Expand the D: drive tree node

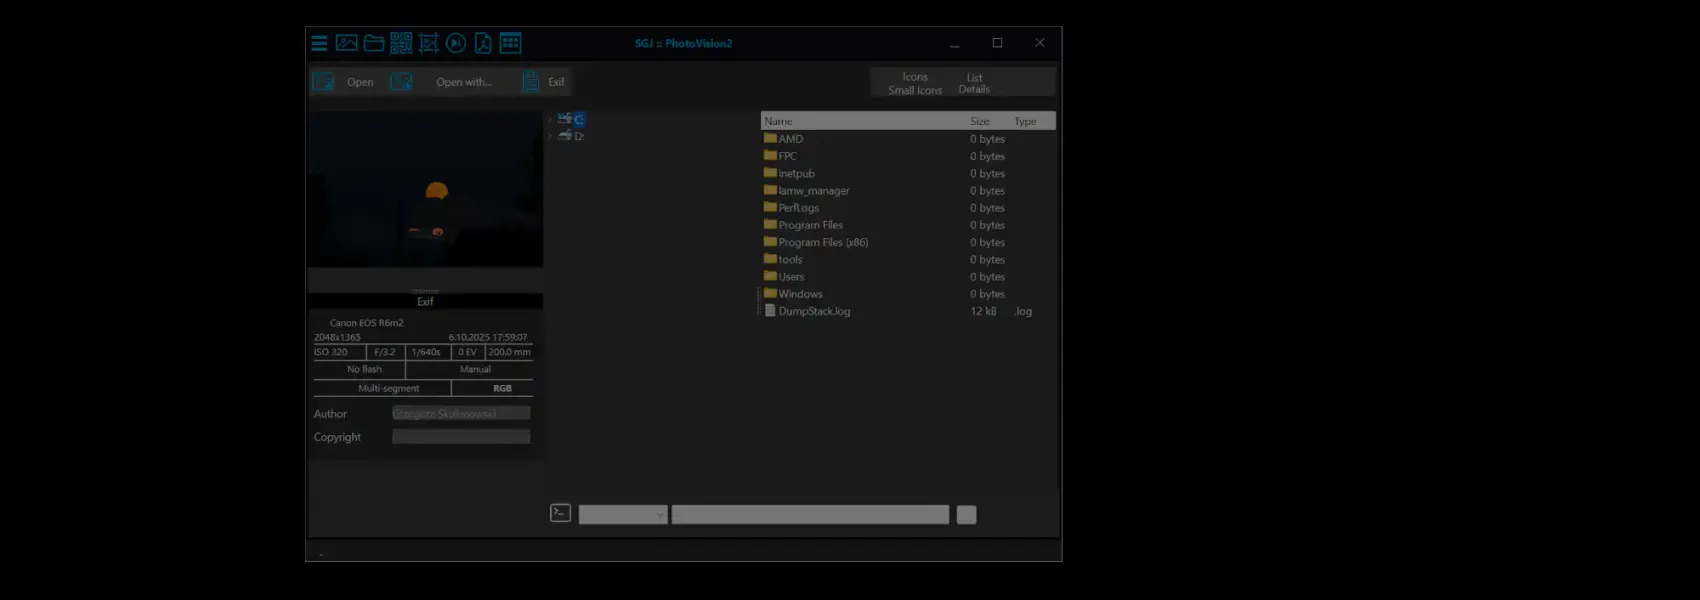pos(550,137)
